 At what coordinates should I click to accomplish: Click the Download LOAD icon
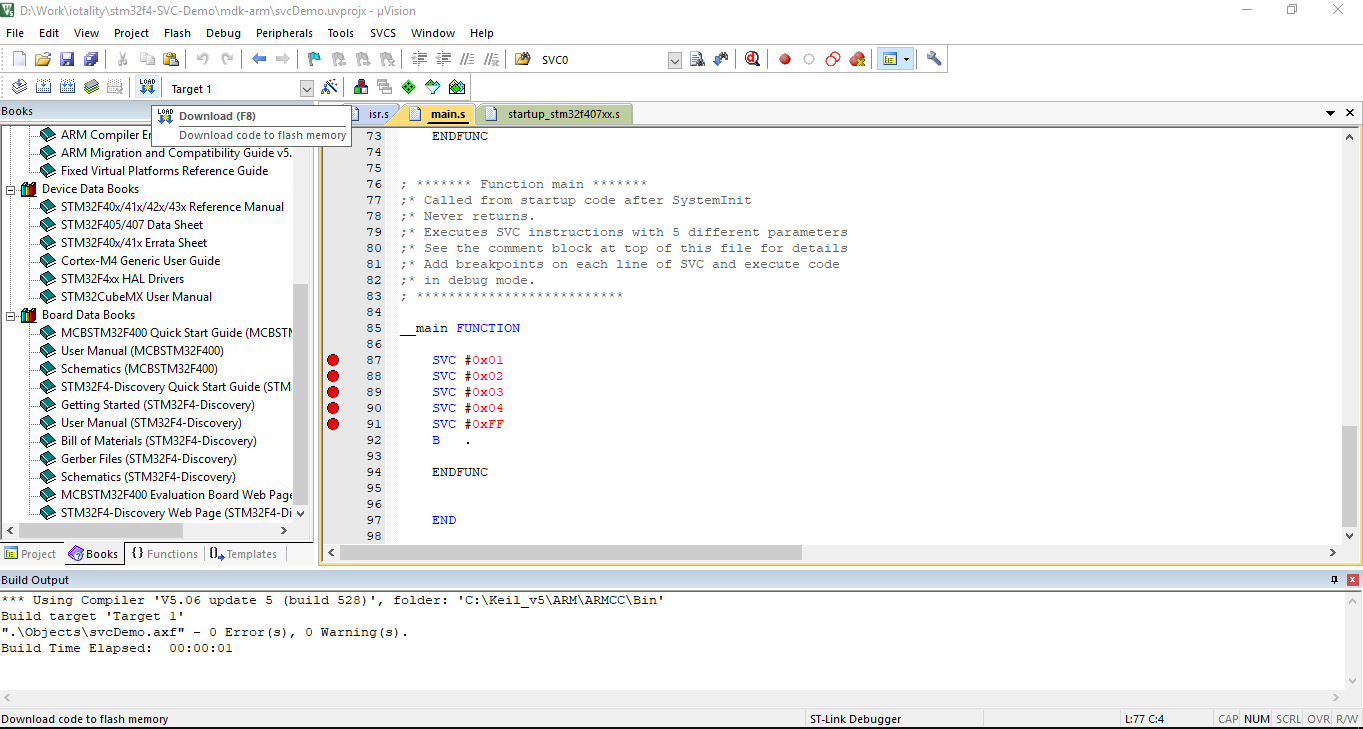click(x=147, y=88)
